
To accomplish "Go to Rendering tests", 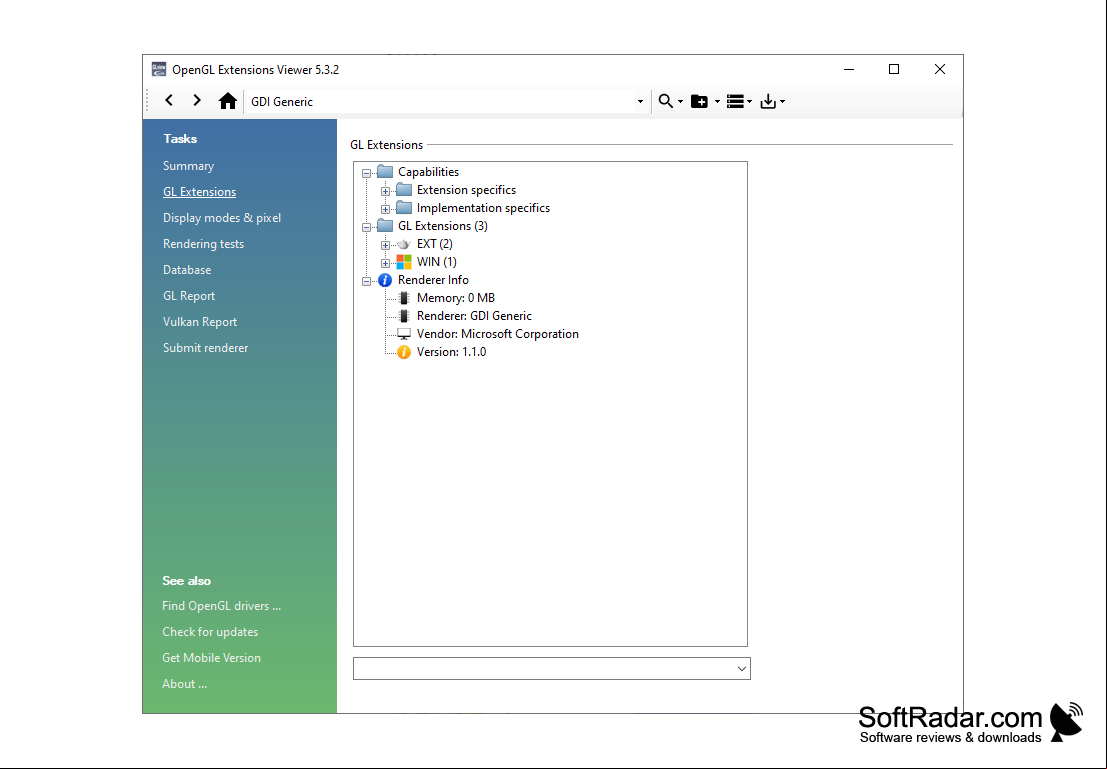I will [x=203, y=244].
